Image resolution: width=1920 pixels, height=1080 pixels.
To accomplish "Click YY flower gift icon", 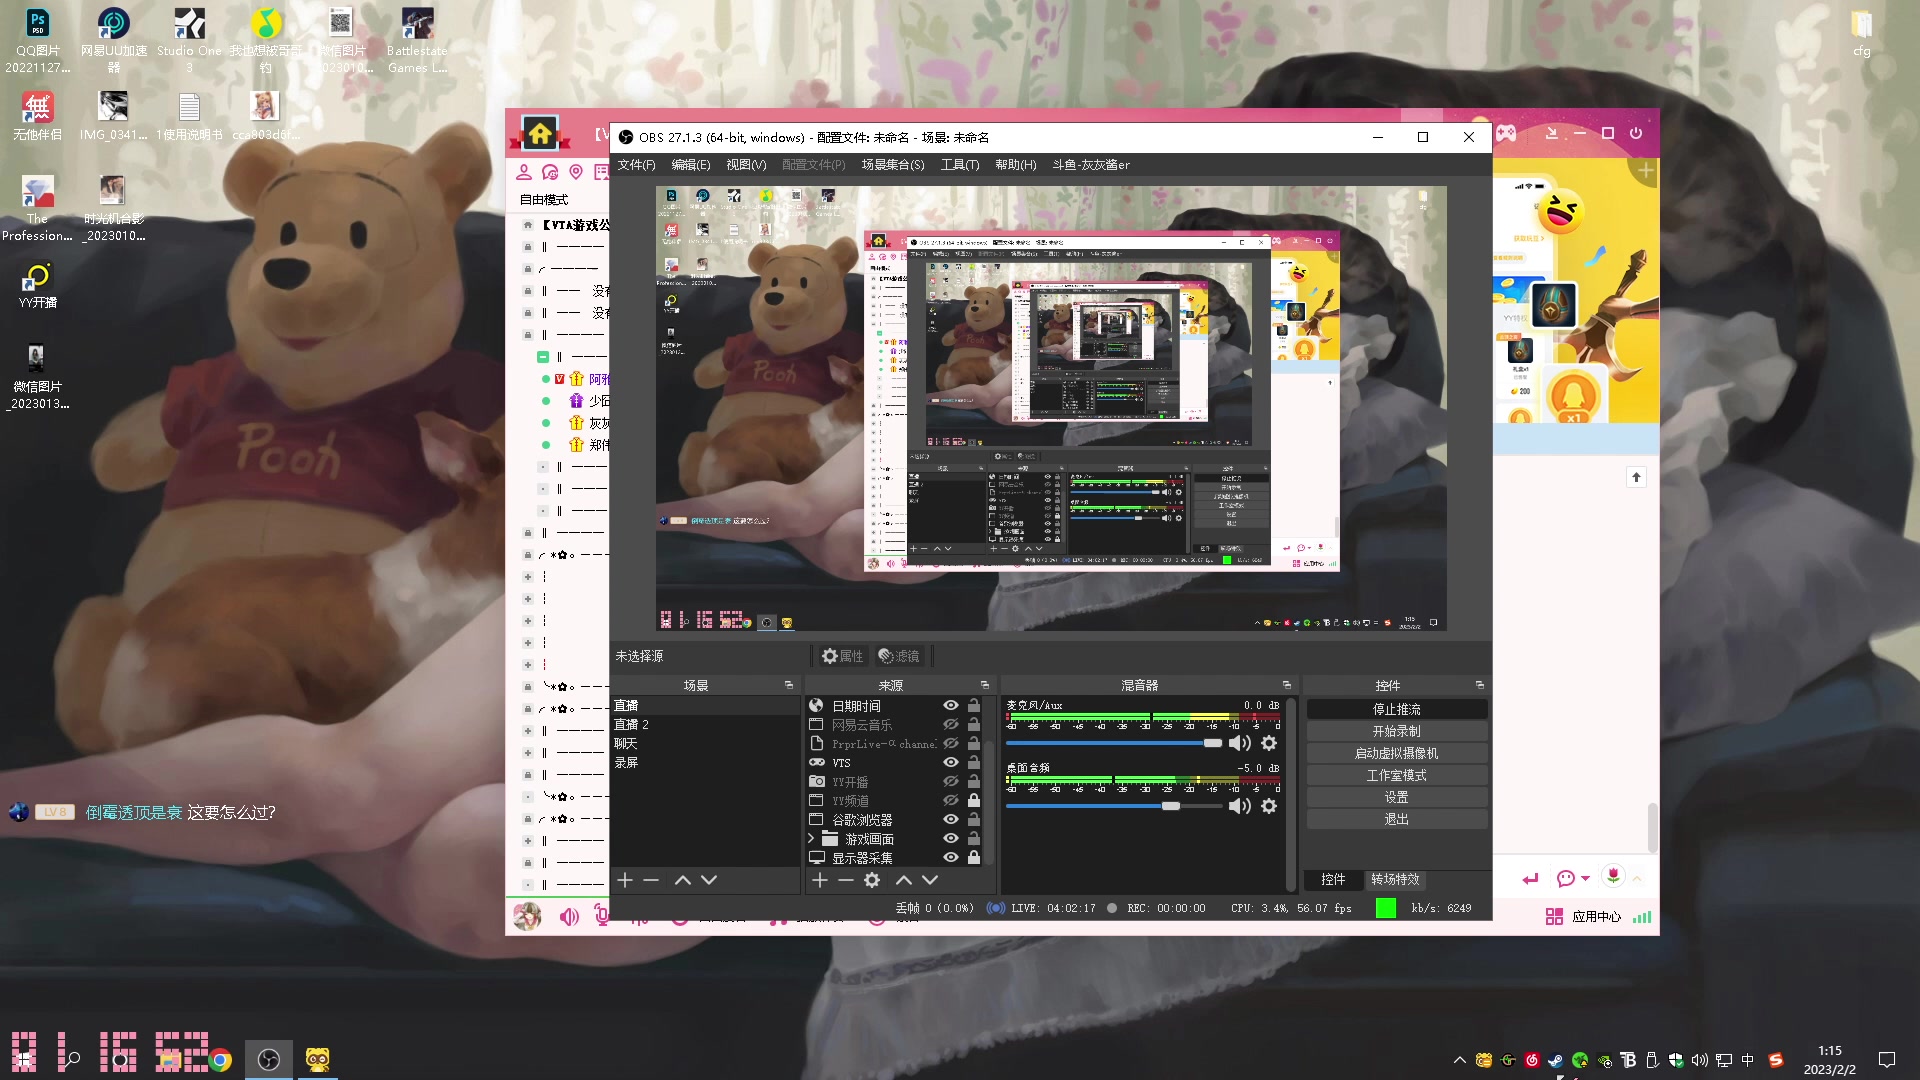I will pyautogui.click(x=1613, y=876).
